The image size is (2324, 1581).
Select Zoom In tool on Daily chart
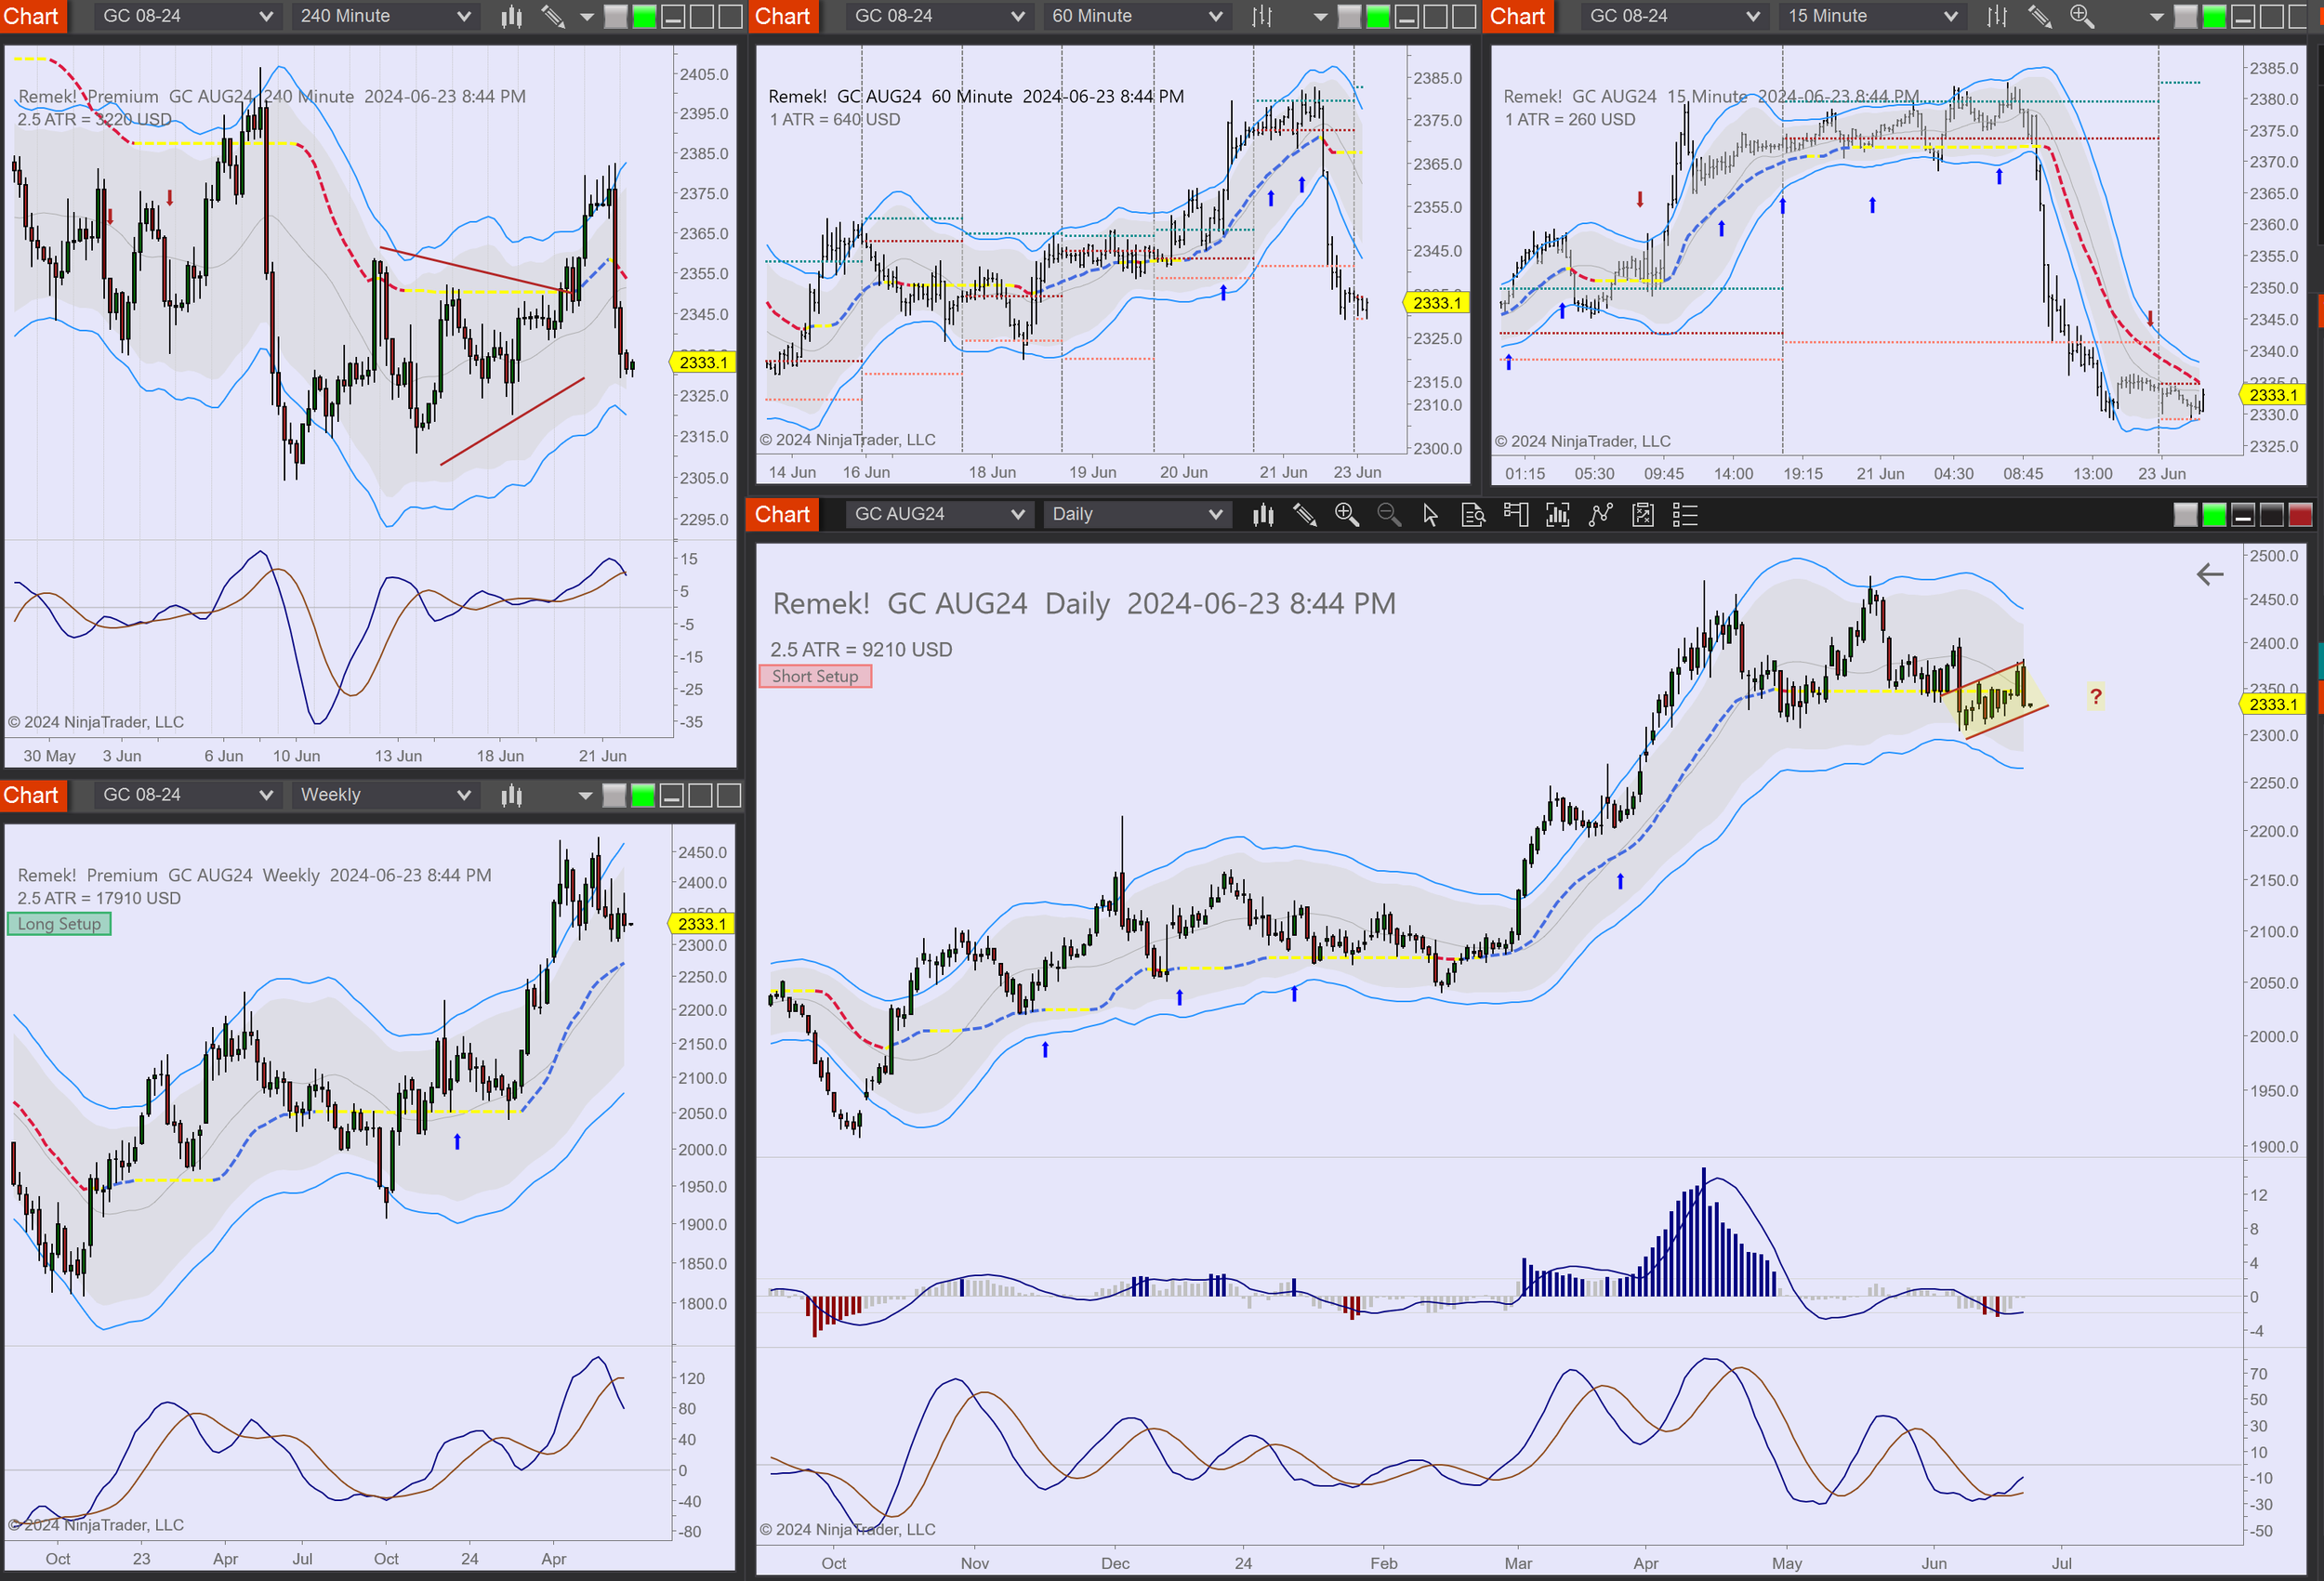tap(1347, 514)
